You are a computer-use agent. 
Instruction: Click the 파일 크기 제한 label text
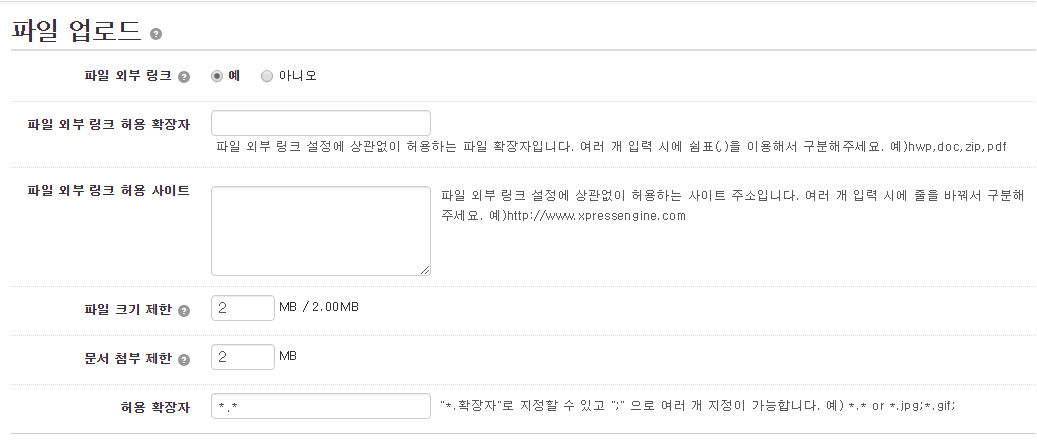[x=128, y=309]
